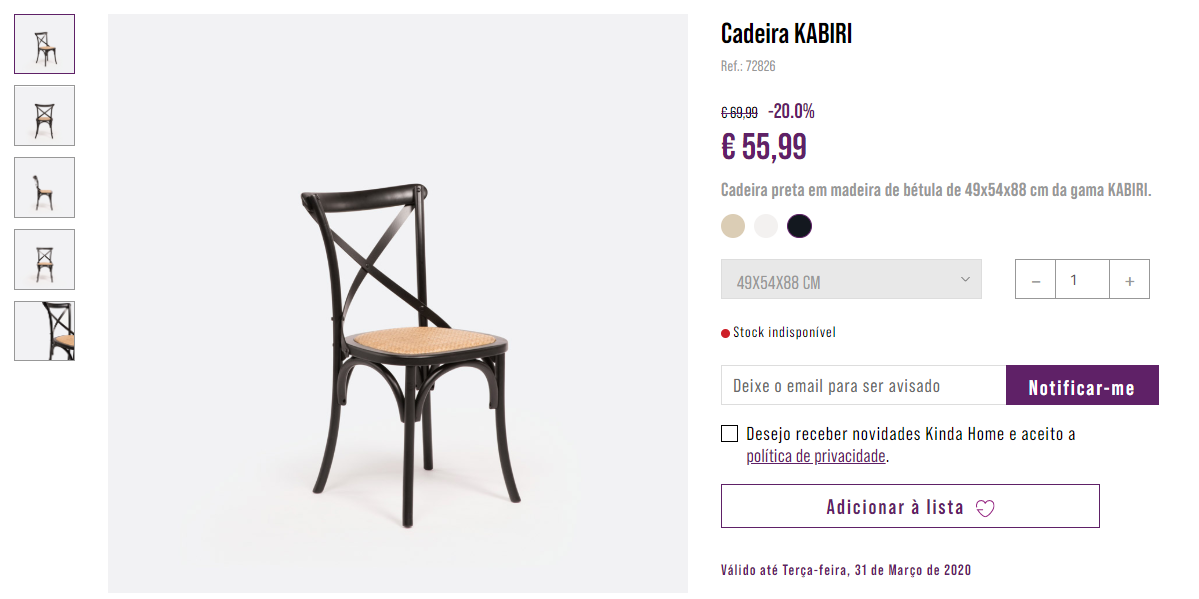
Task: Decrease quantity with the minus button
Action: [1035, 279]
